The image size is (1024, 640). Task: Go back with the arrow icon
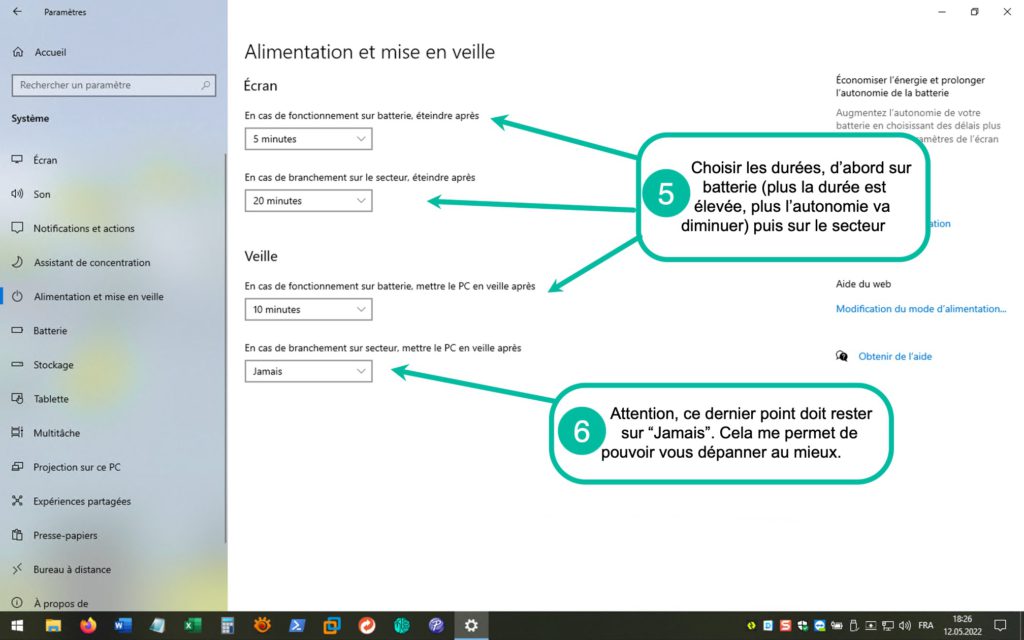pos(17,12)
